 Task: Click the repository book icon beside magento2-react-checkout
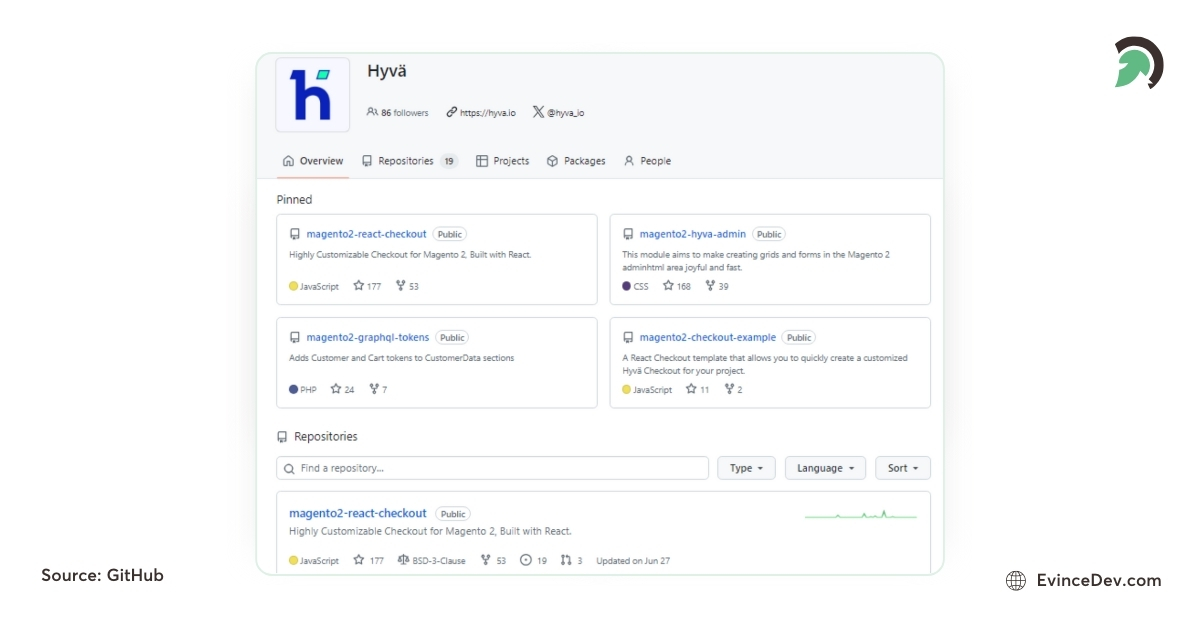tap(295, 233)
